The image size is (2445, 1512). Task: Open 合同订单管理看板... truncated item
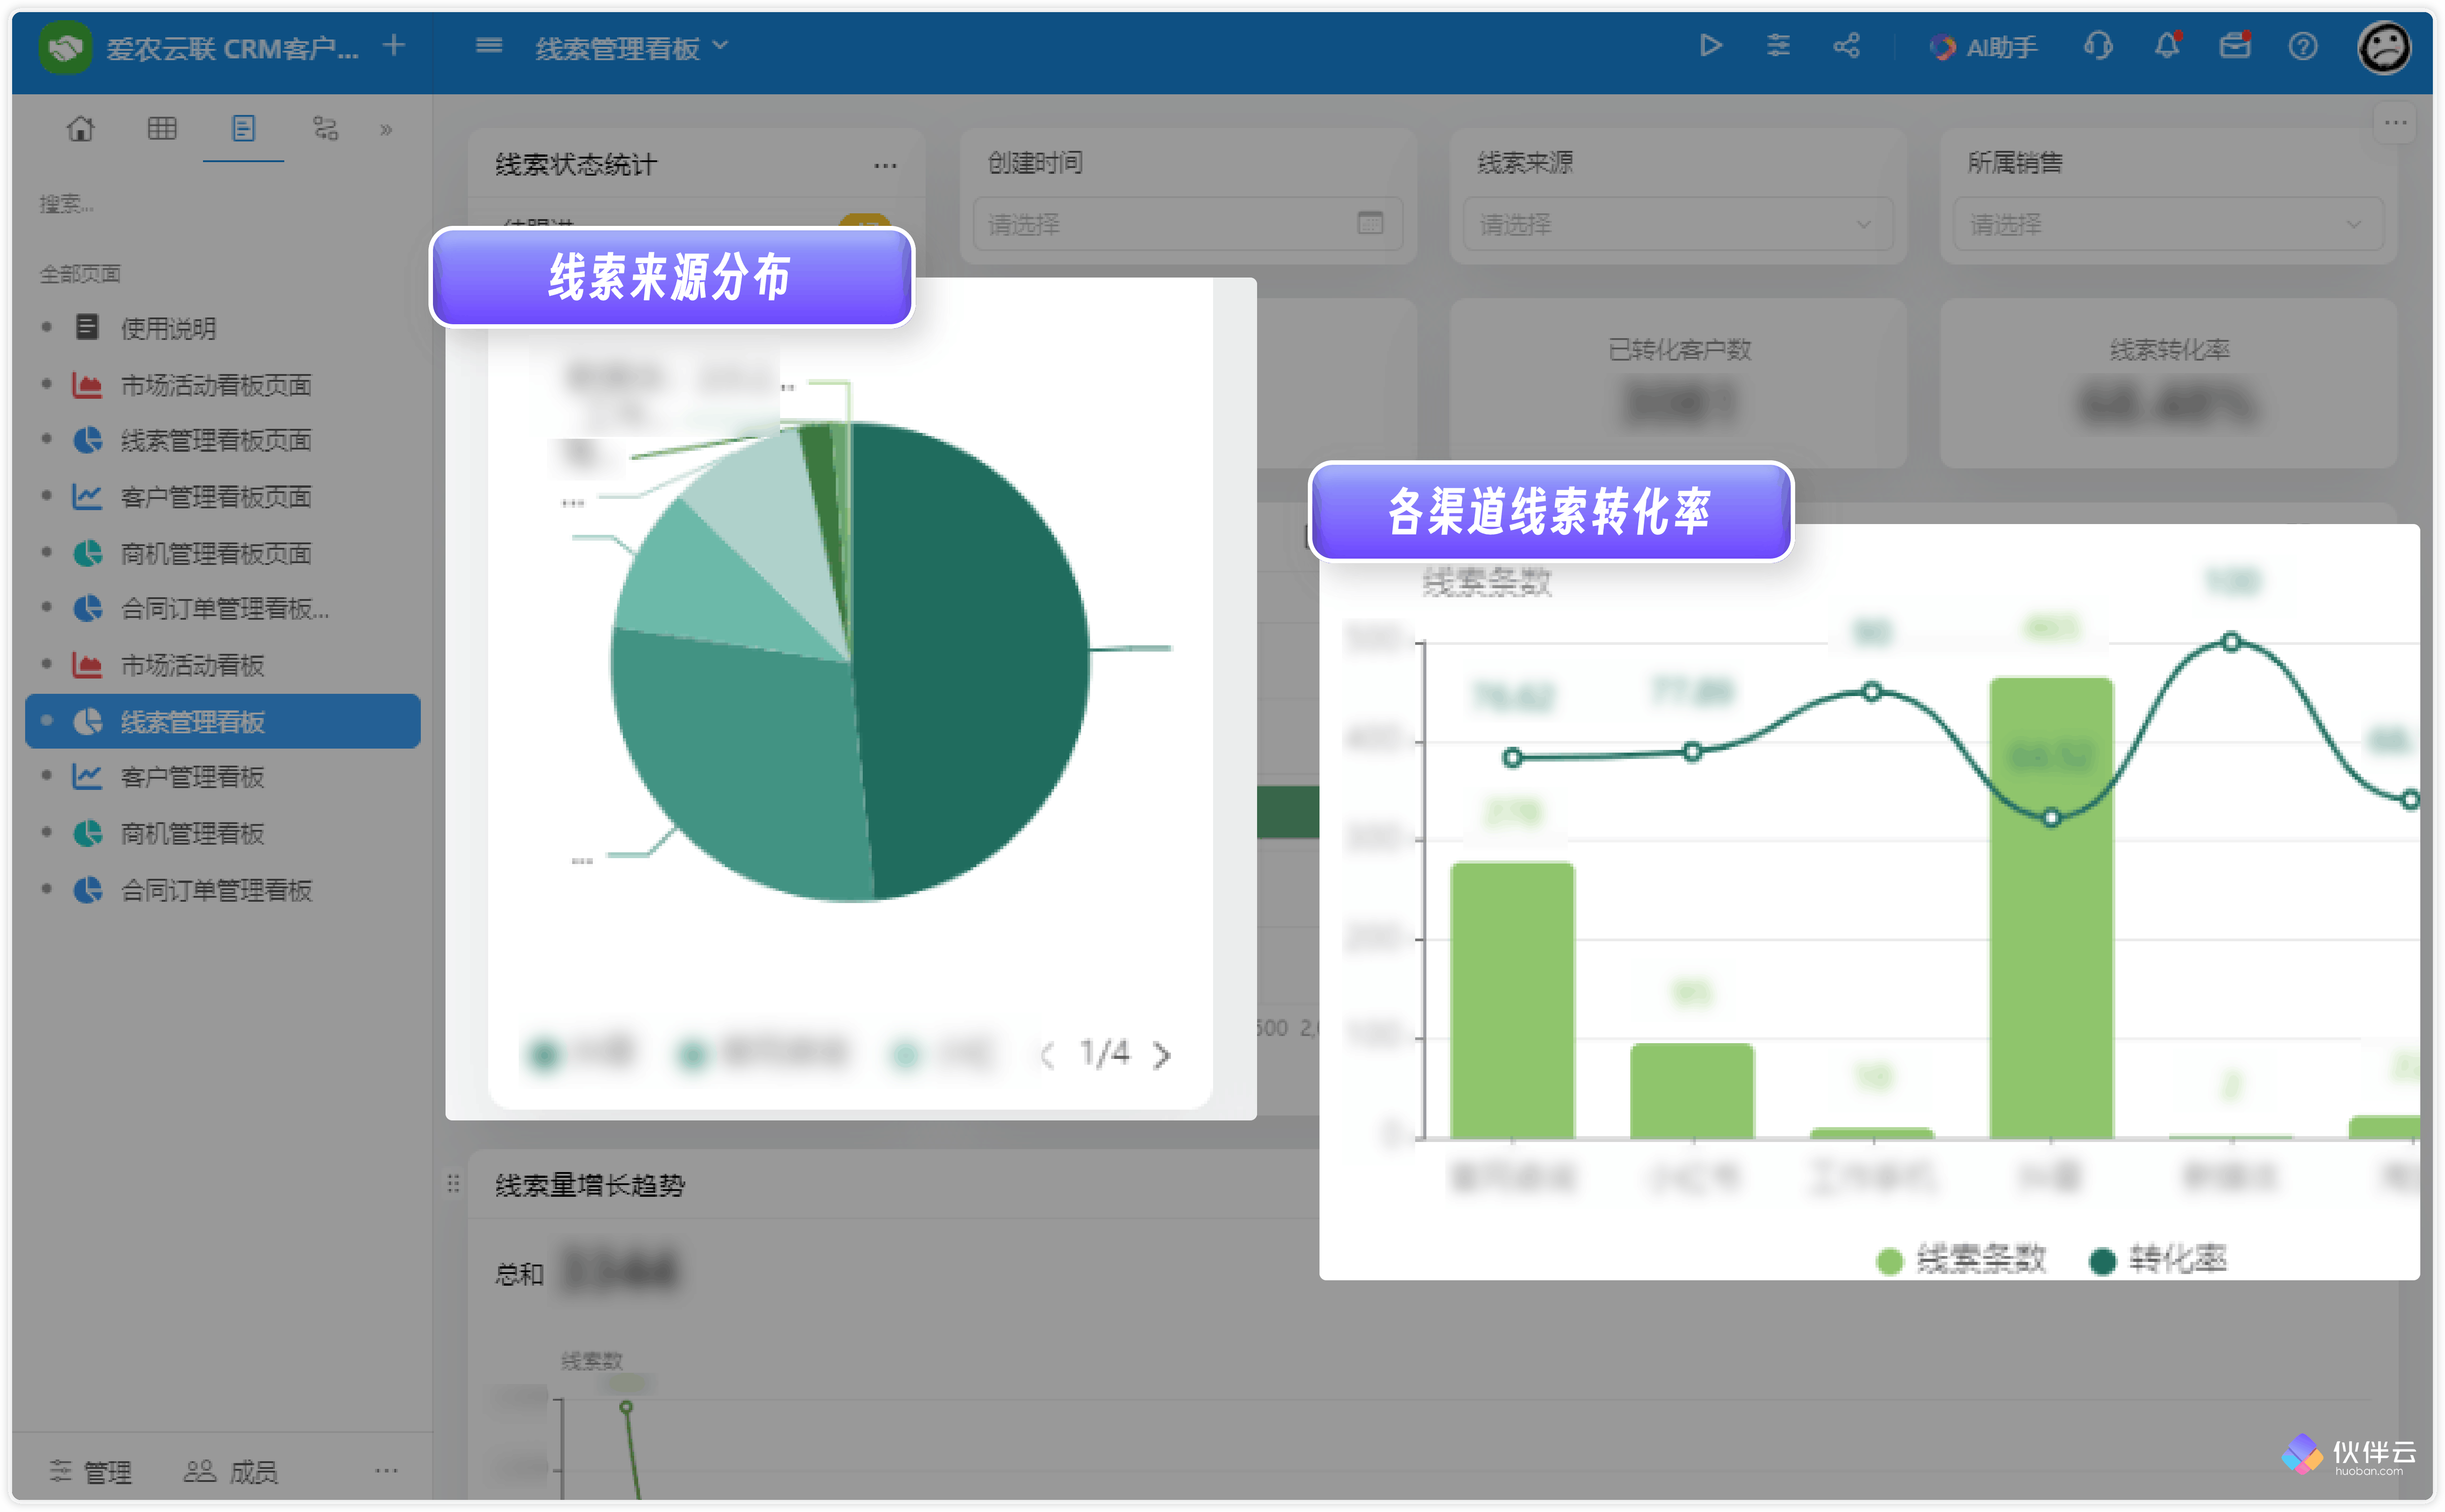(222, 608)
